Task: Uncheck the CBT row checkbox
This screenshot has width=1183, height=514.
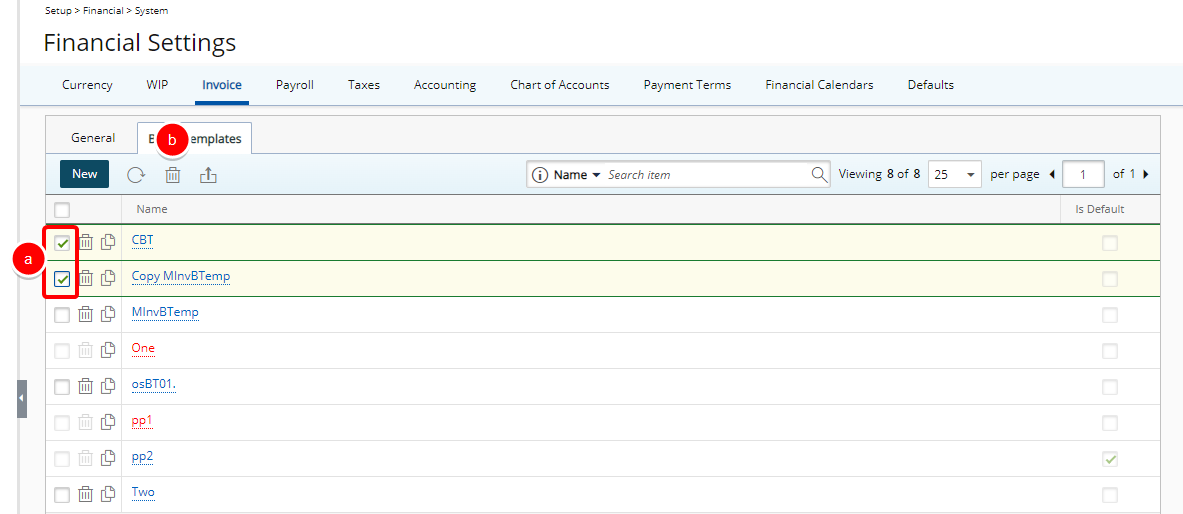Action: pos(62,243)
